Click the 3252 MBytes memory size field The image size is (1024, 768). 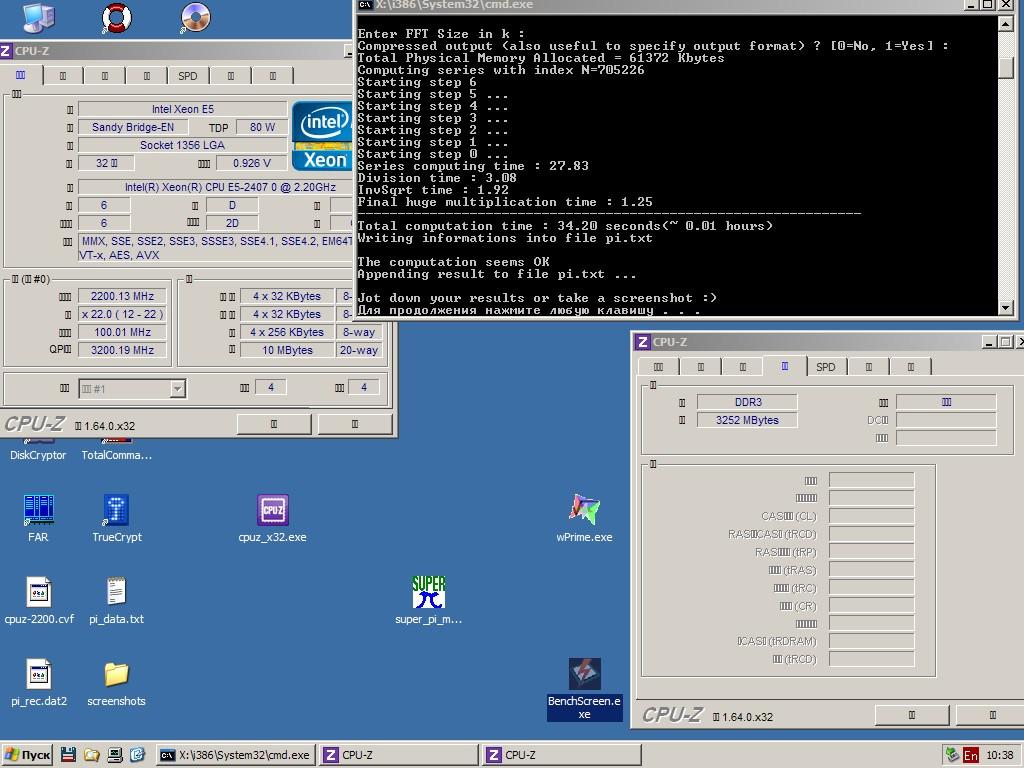[747, 420]
